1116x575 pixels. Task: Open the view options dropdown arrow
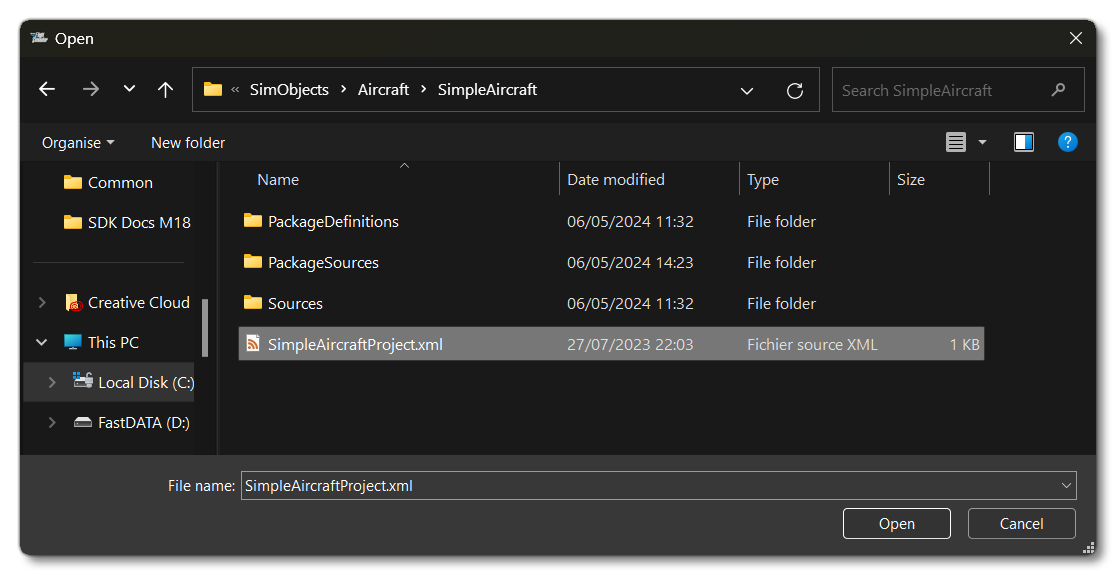(982, 142)
